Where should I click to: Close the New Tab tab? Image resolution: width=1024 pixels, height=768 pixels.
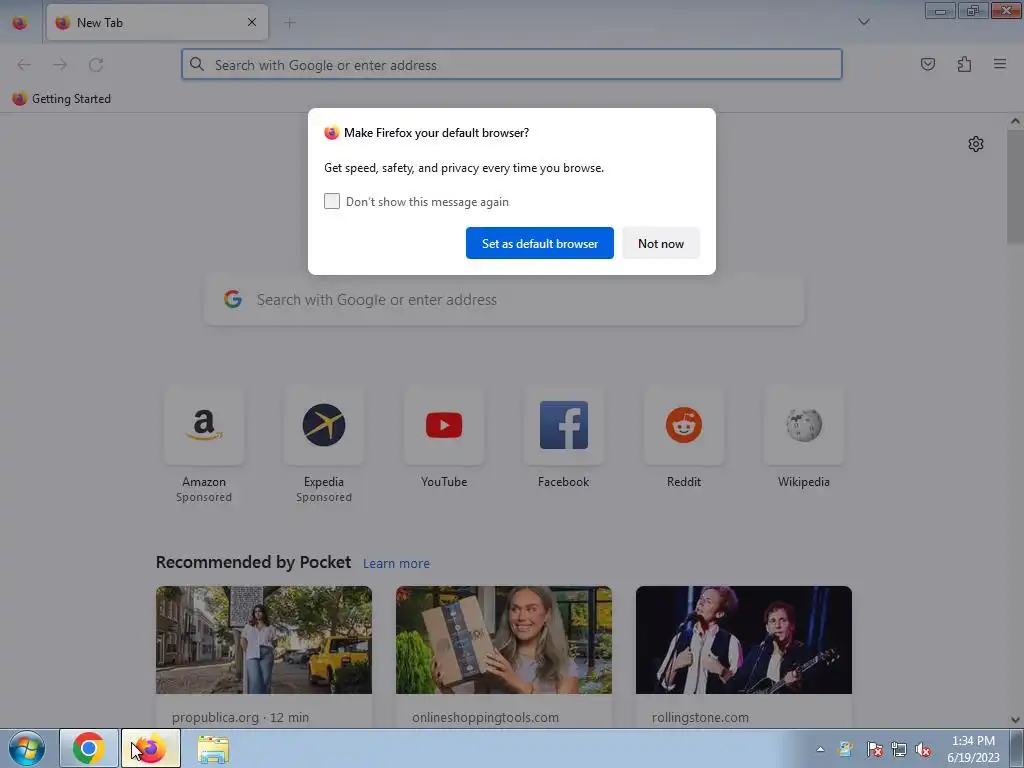point(251,22)
